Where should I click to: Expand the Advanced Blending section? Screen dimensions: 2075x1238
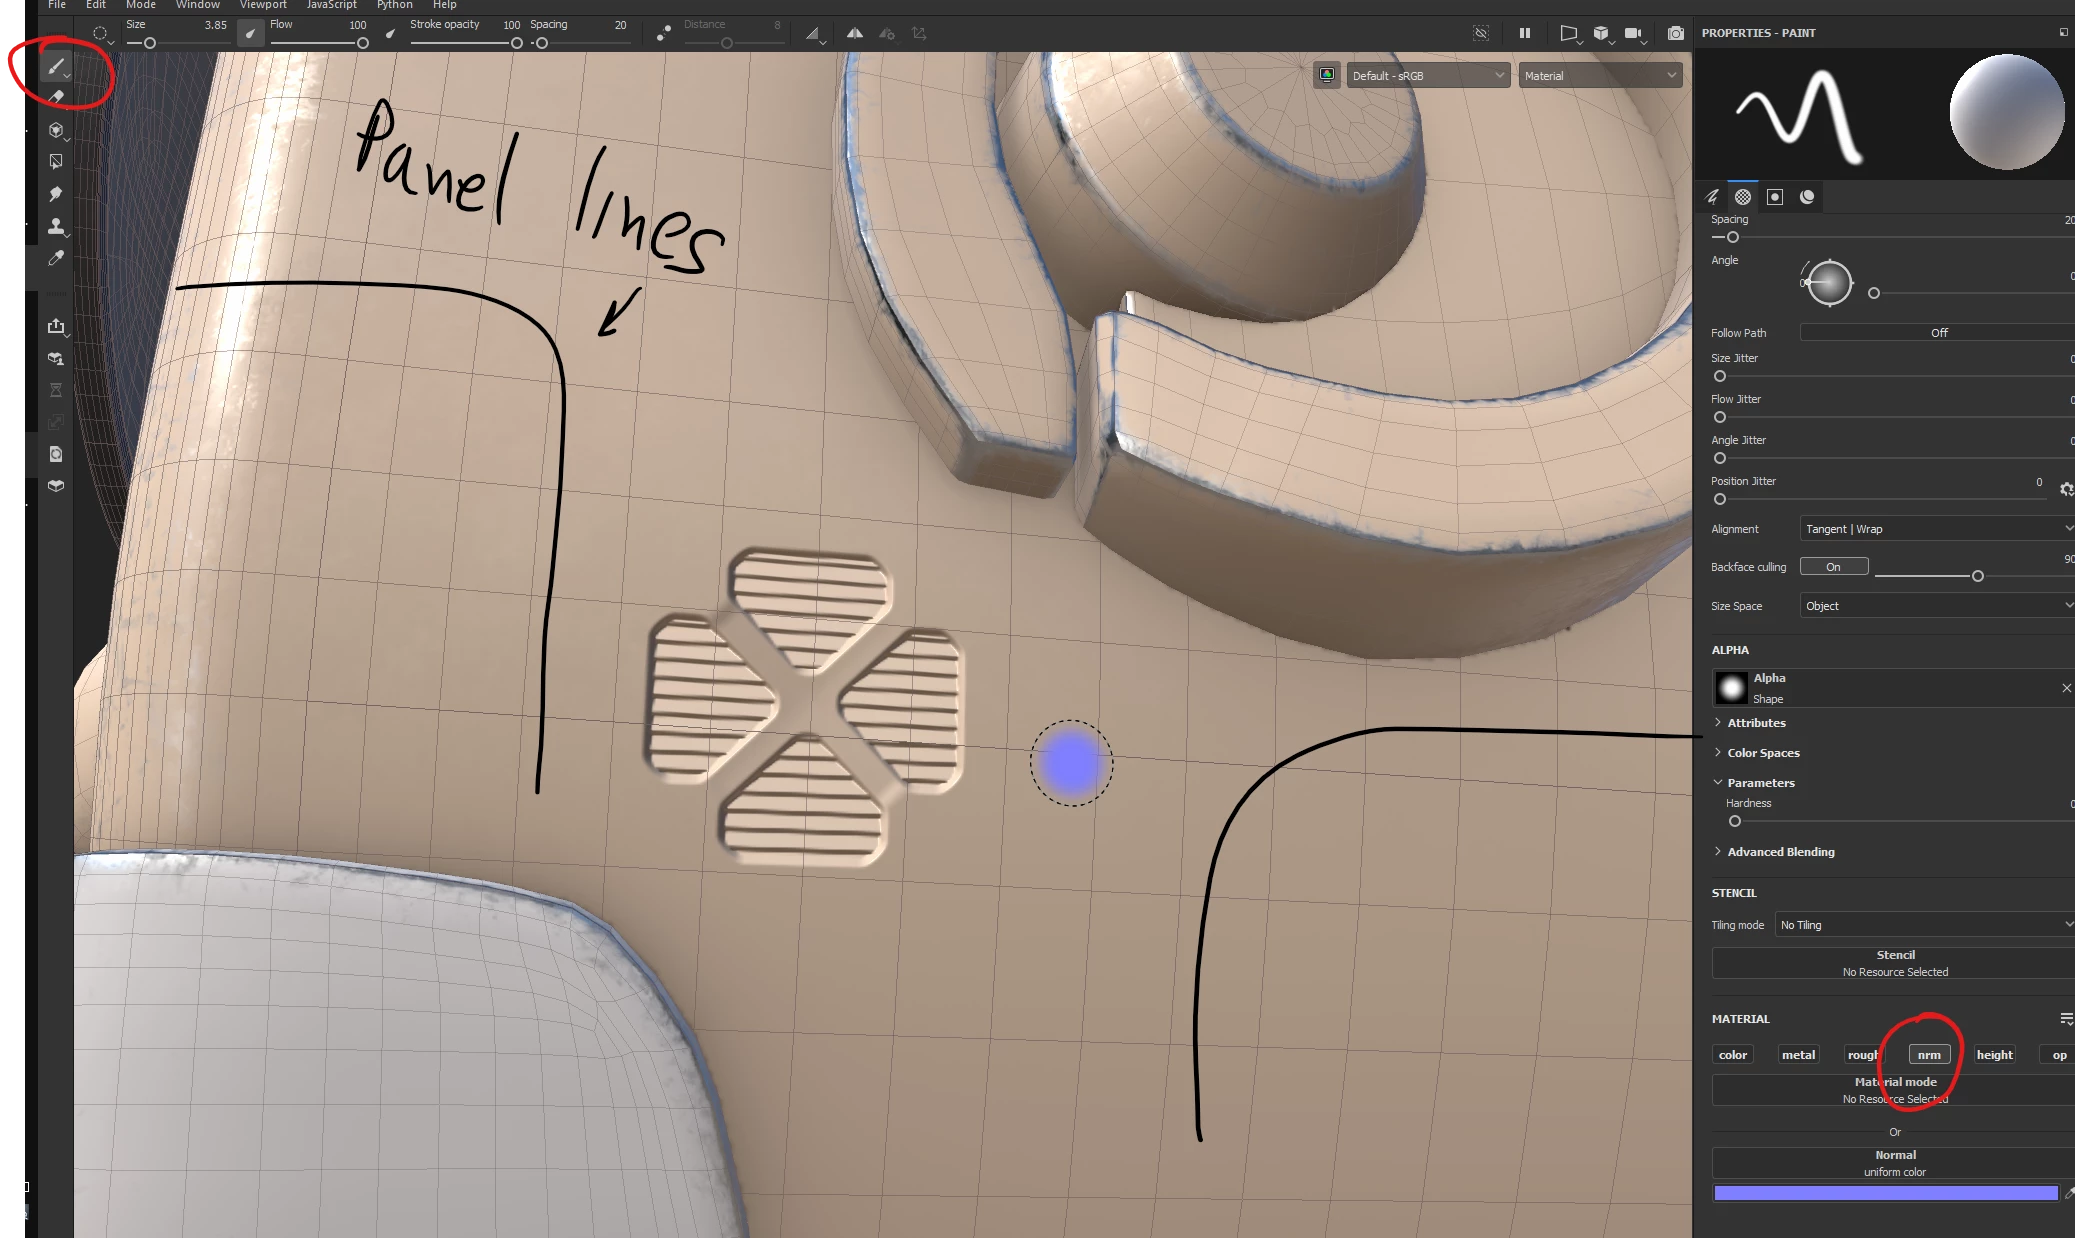click(x=1780, y=852)
